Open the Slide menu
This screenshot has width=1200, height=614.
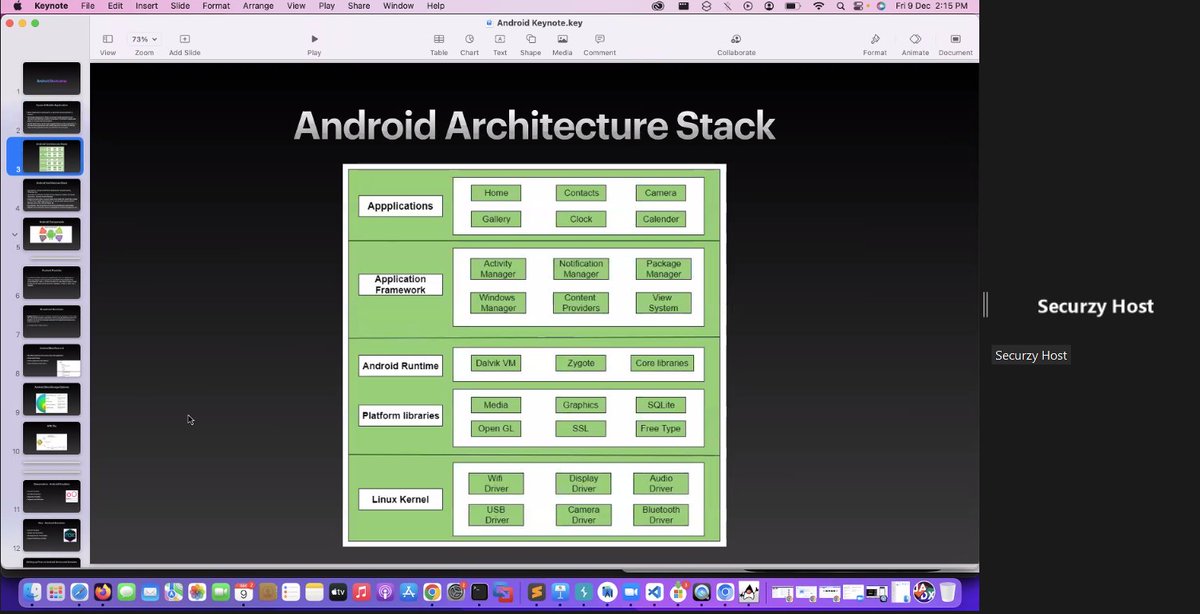(180, 6)
